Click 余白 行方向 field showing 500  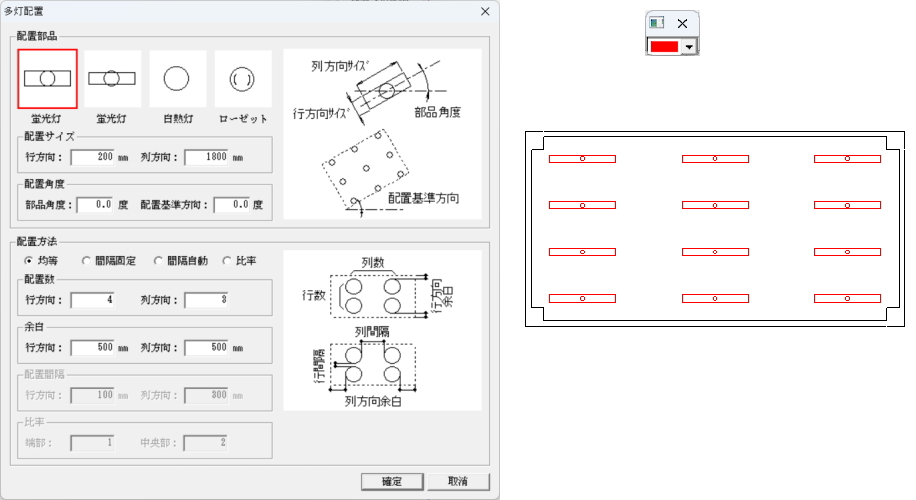pyautogui.click(x=93, y=348)
